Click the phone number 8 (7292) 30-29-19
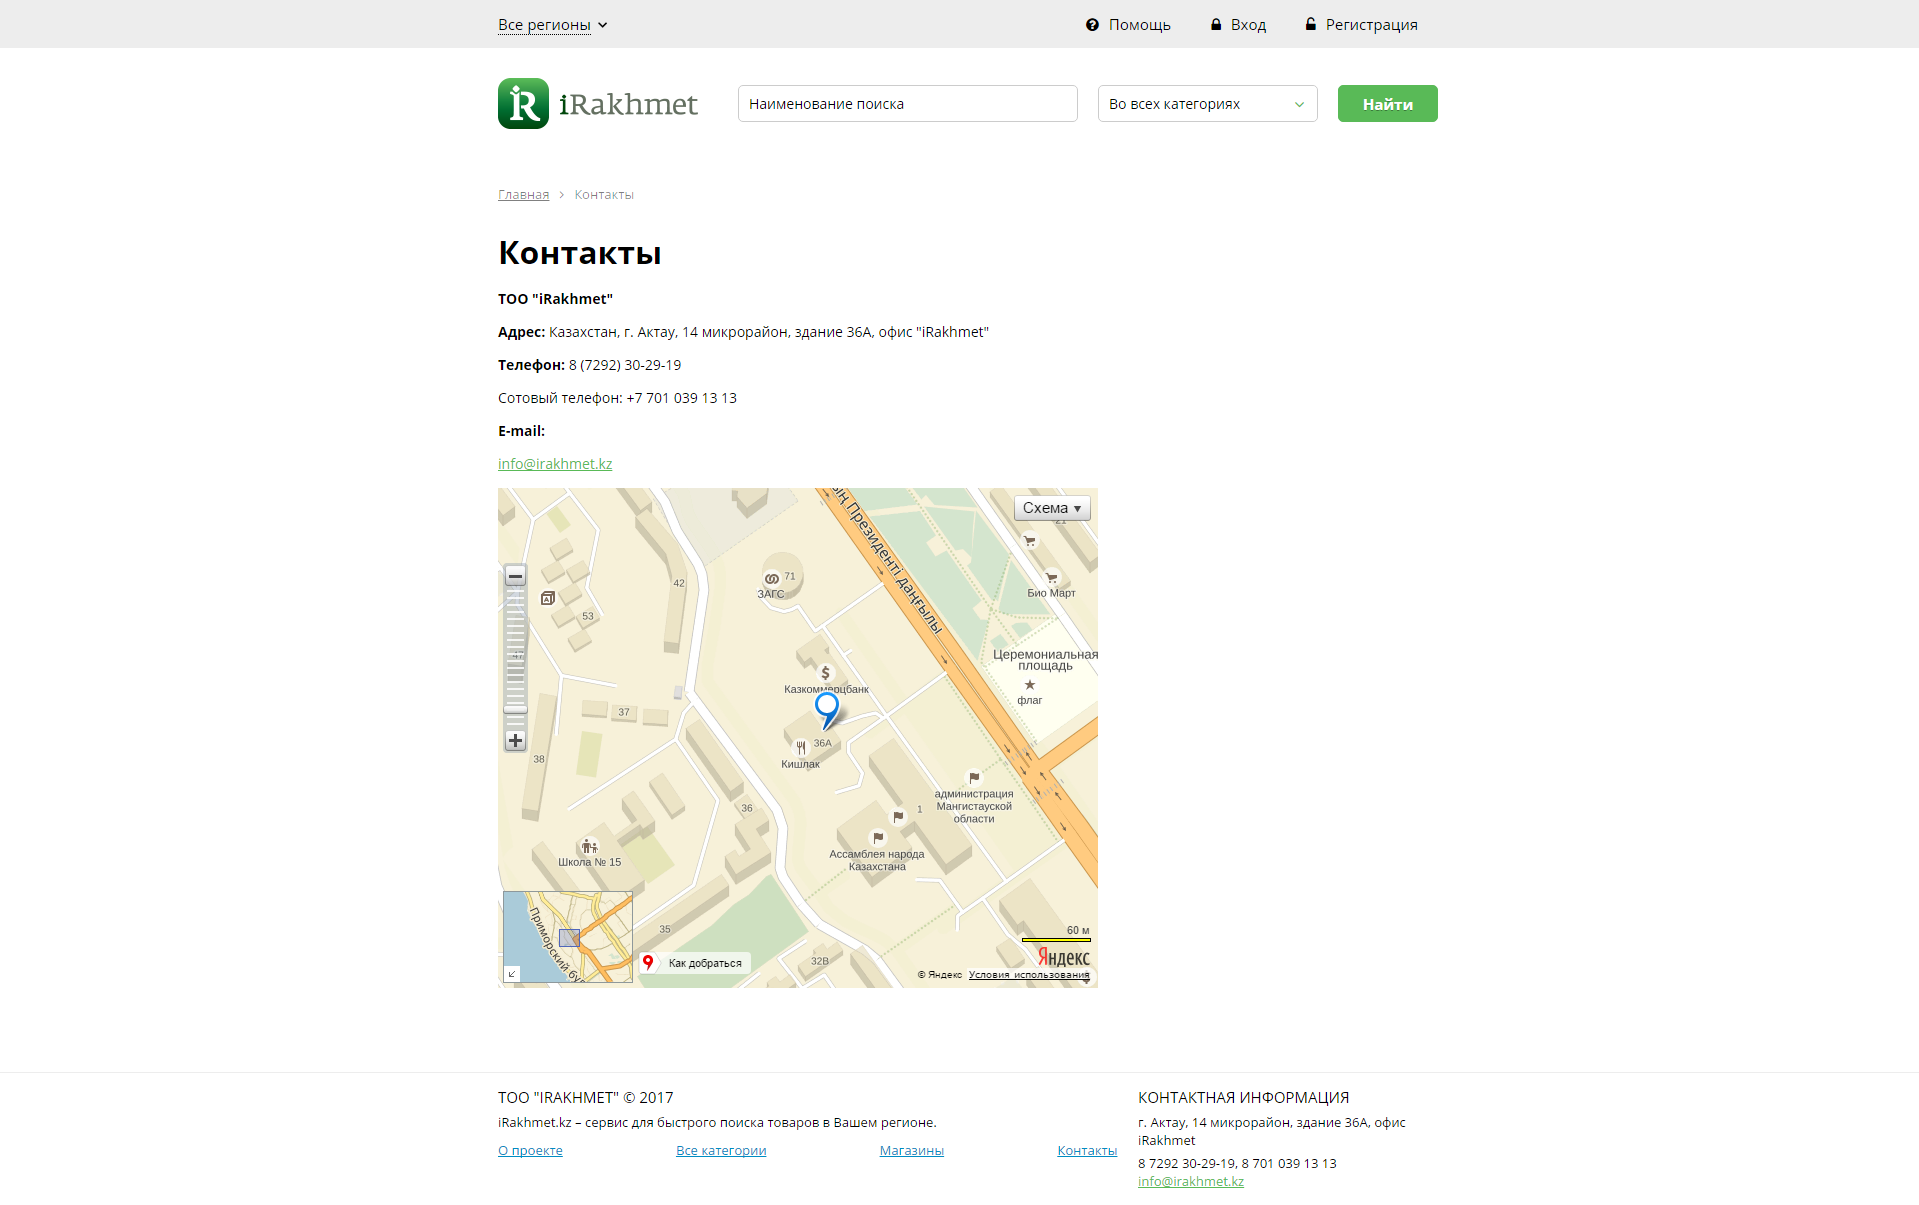This screenshot has height=1205, width=1919. click(x=625, y=365)
